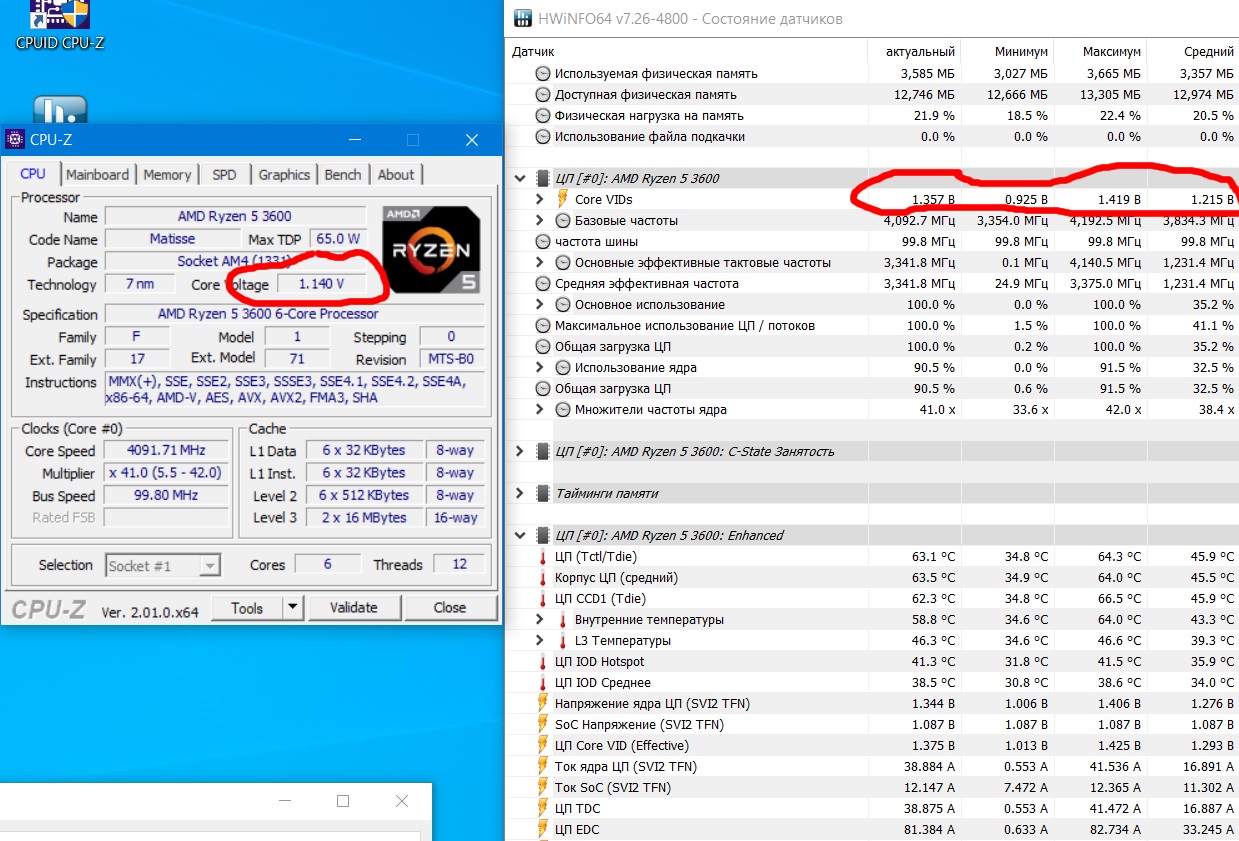
Task: Click the clock icon beside частота шины
Action: pos(543,241)
